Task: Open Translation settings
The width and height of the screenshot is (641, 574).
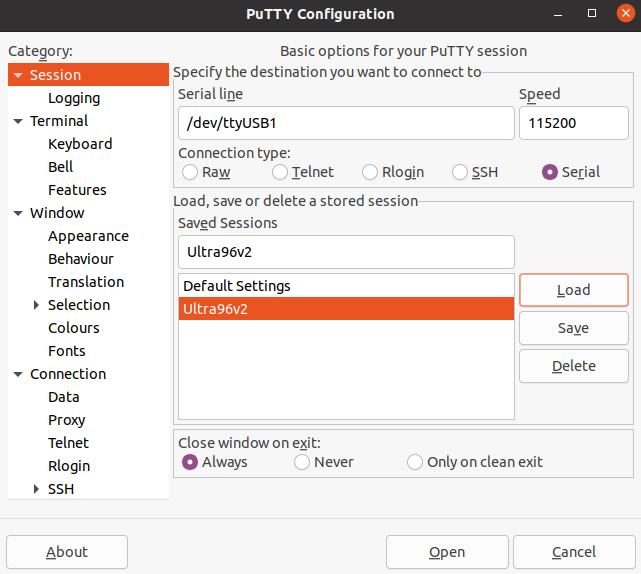Action: [x=86, y=282]
